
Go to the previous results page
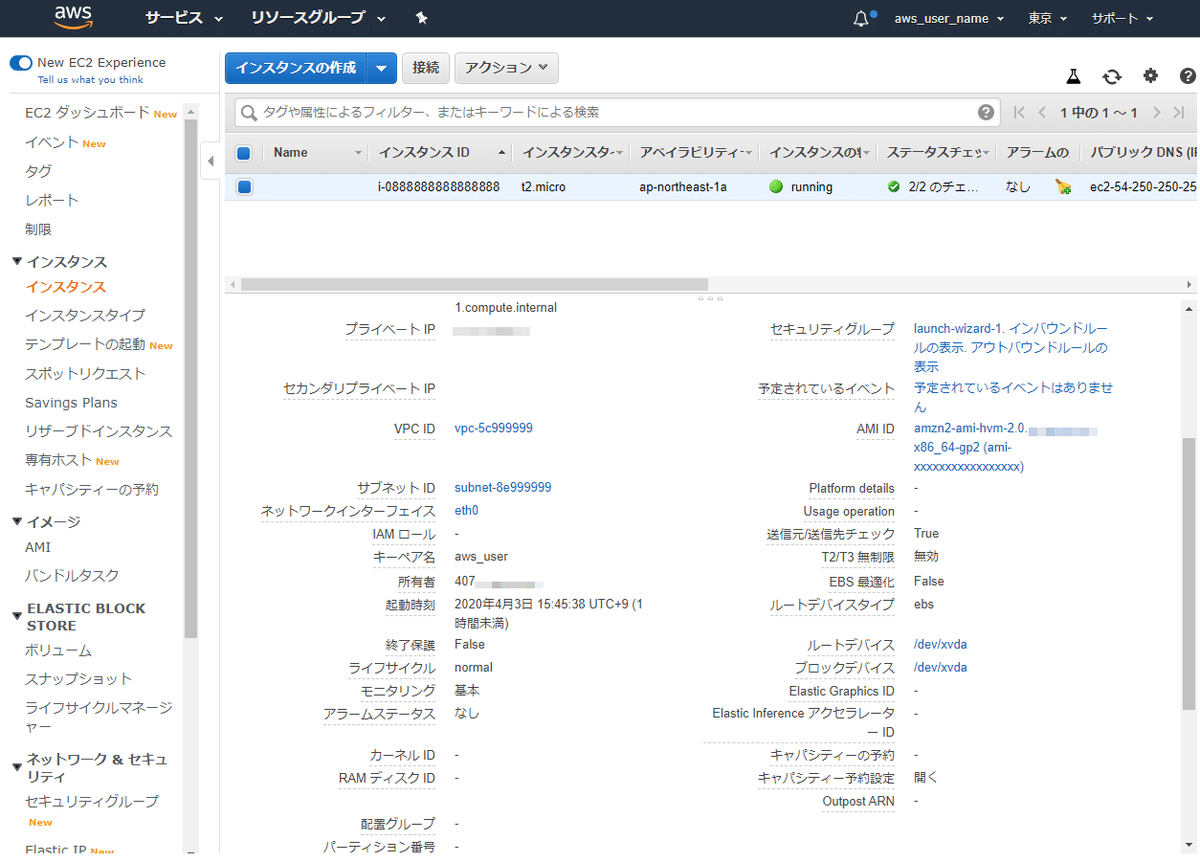click(1043, 113)
